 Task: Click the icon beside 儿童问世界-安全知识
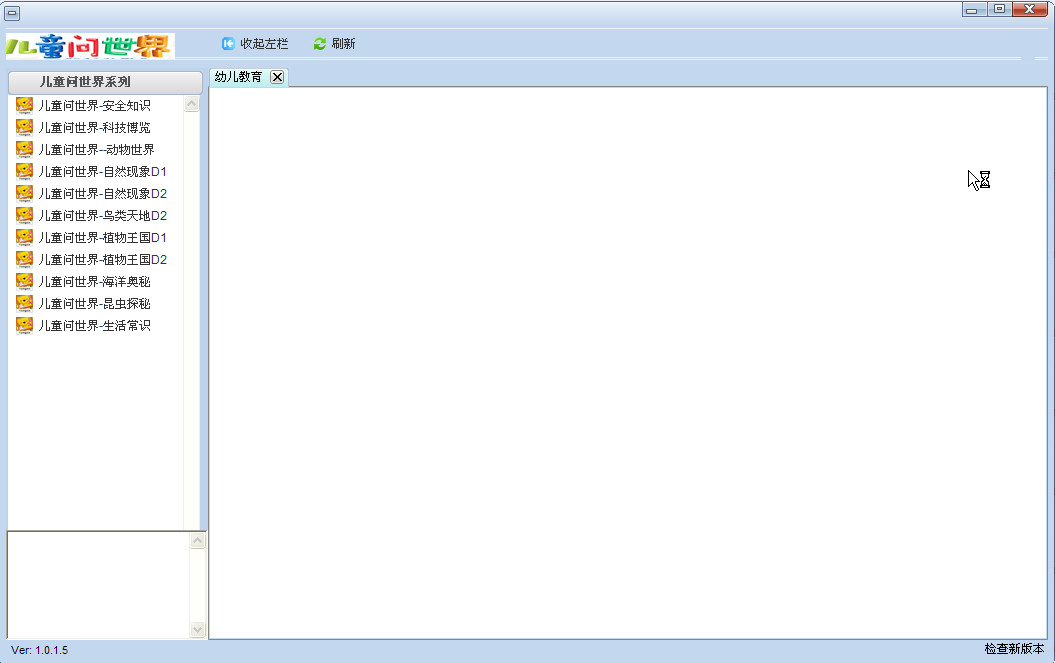click(24, 105)
